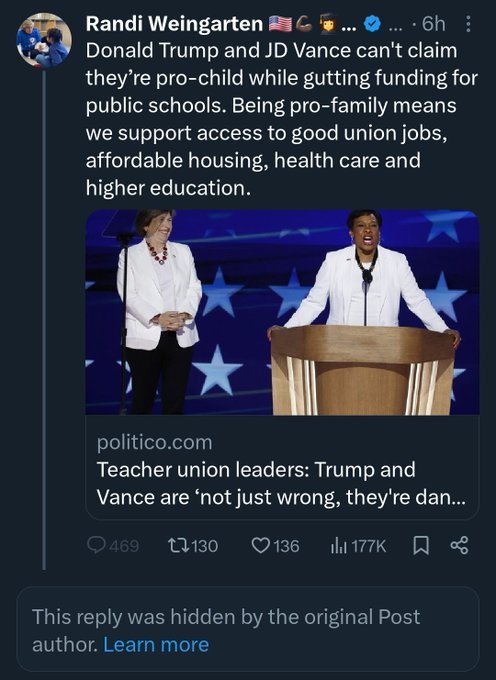The width and height of the screenshot is (496, 680).
Task: Click the tweet body text to expand
Action: (x=282, y=119)
